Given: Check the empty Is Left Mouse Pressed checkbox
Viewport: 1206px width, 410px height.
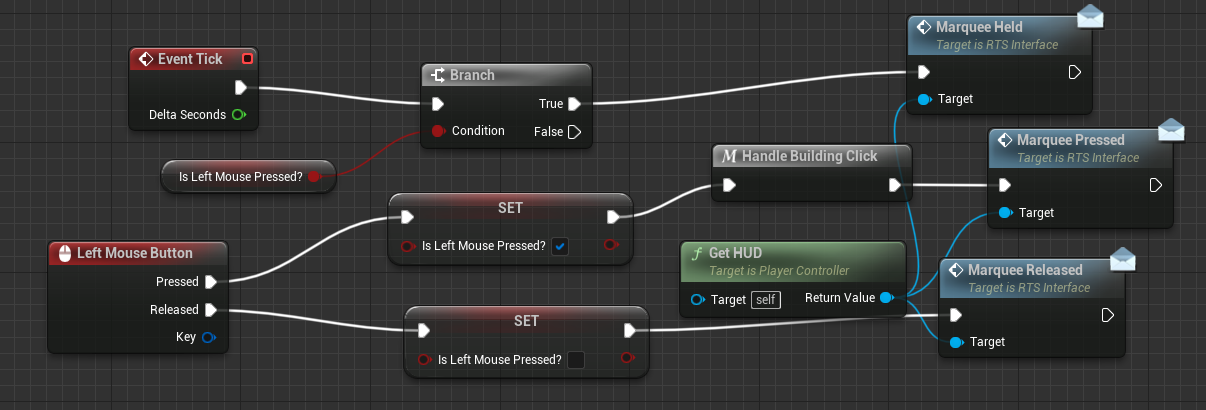Looking at the screenshot, I should (576, 360).
